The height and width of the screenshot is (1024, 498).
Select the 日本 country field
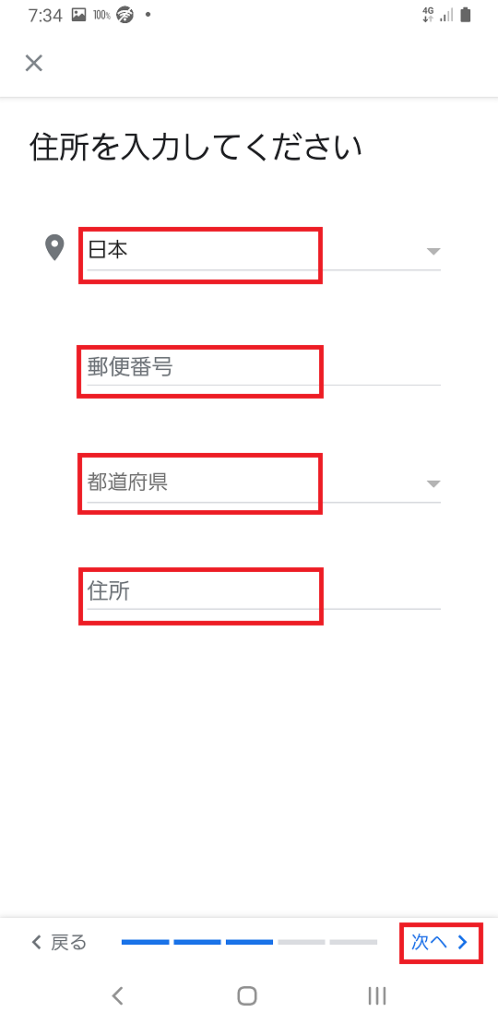[x=264, y=251]
